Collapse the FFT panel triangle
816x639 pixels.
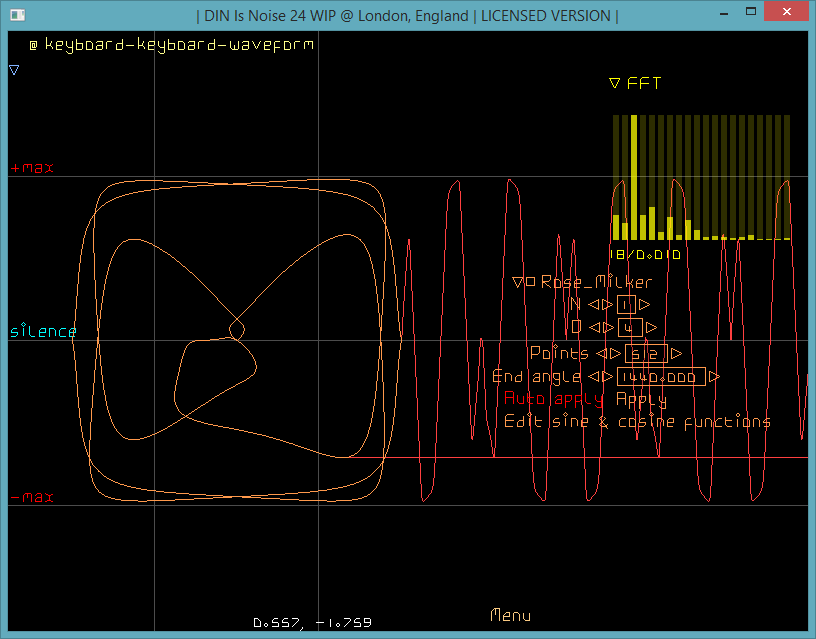[x=615, y=84]
